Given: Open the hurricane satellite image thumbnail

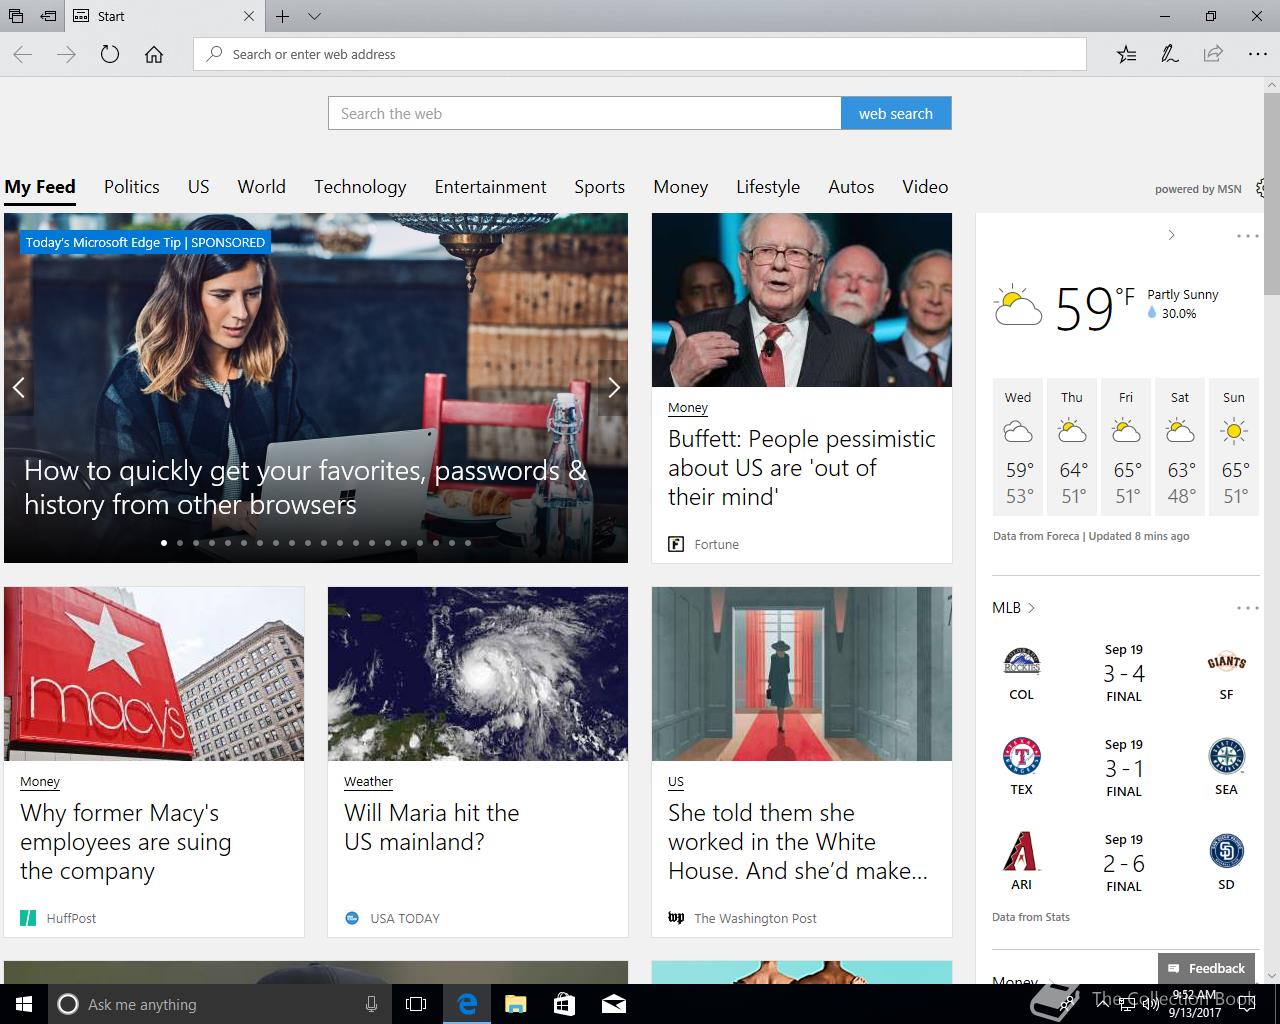Looking at the screenshot, I should tap(478, 674).
